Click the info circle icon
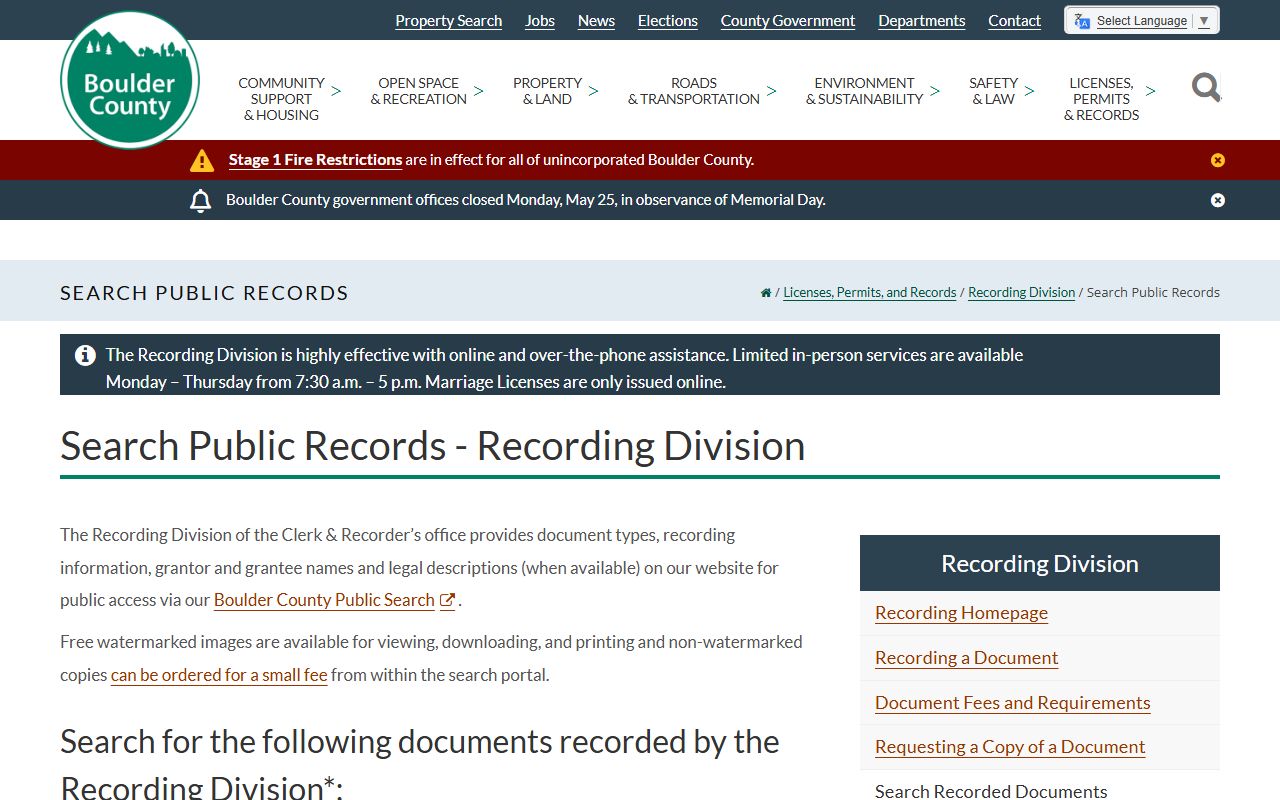The height and width of the screenshot is (800, 1280). tap(86, 355)
